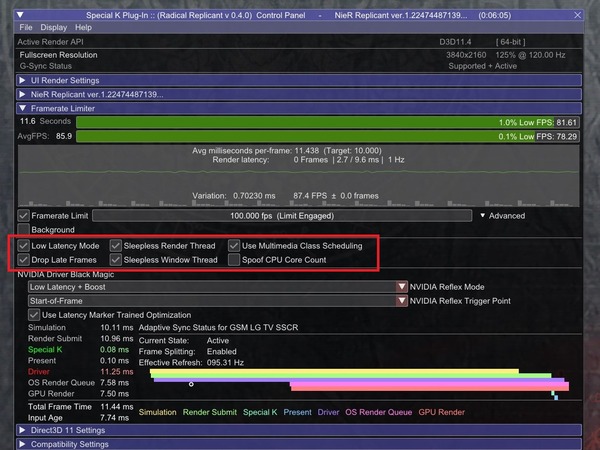Image resolution: width=600 pixels, height=450 pixels.
Task: Uncheck Sleepless Render Thread
Action: point(116,246)
